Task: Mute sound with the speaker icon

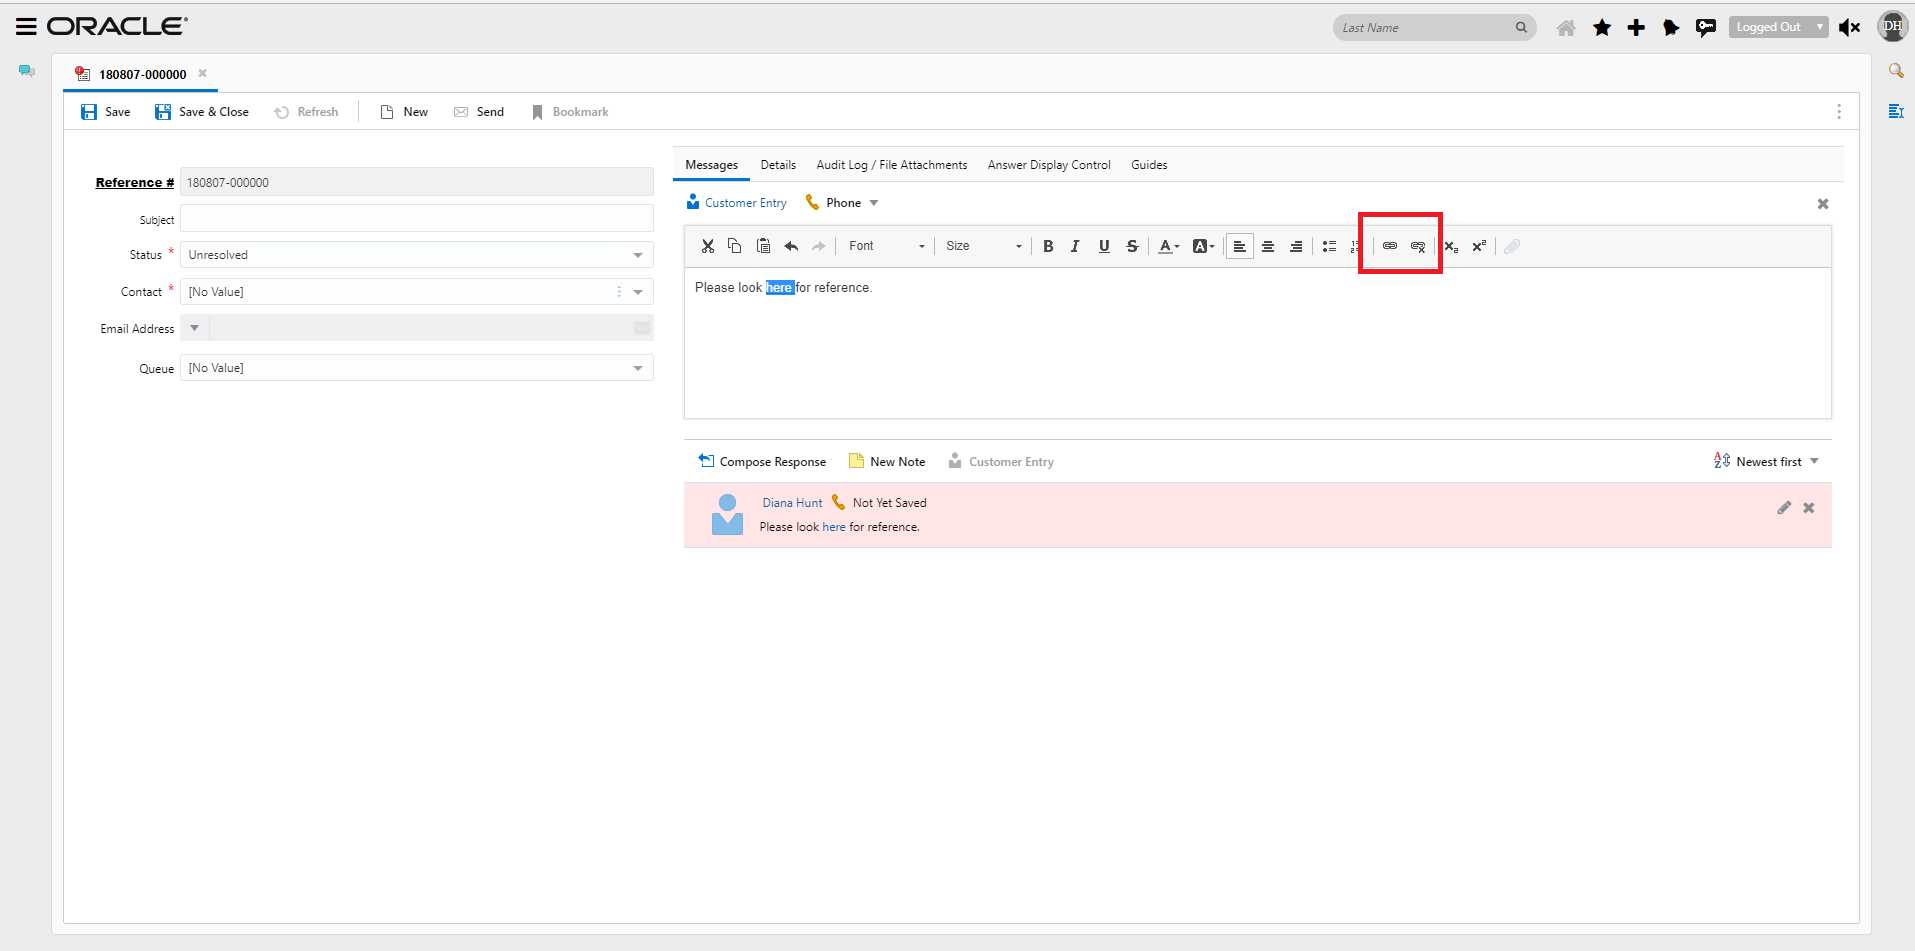Action: (x=1849, y=27)
